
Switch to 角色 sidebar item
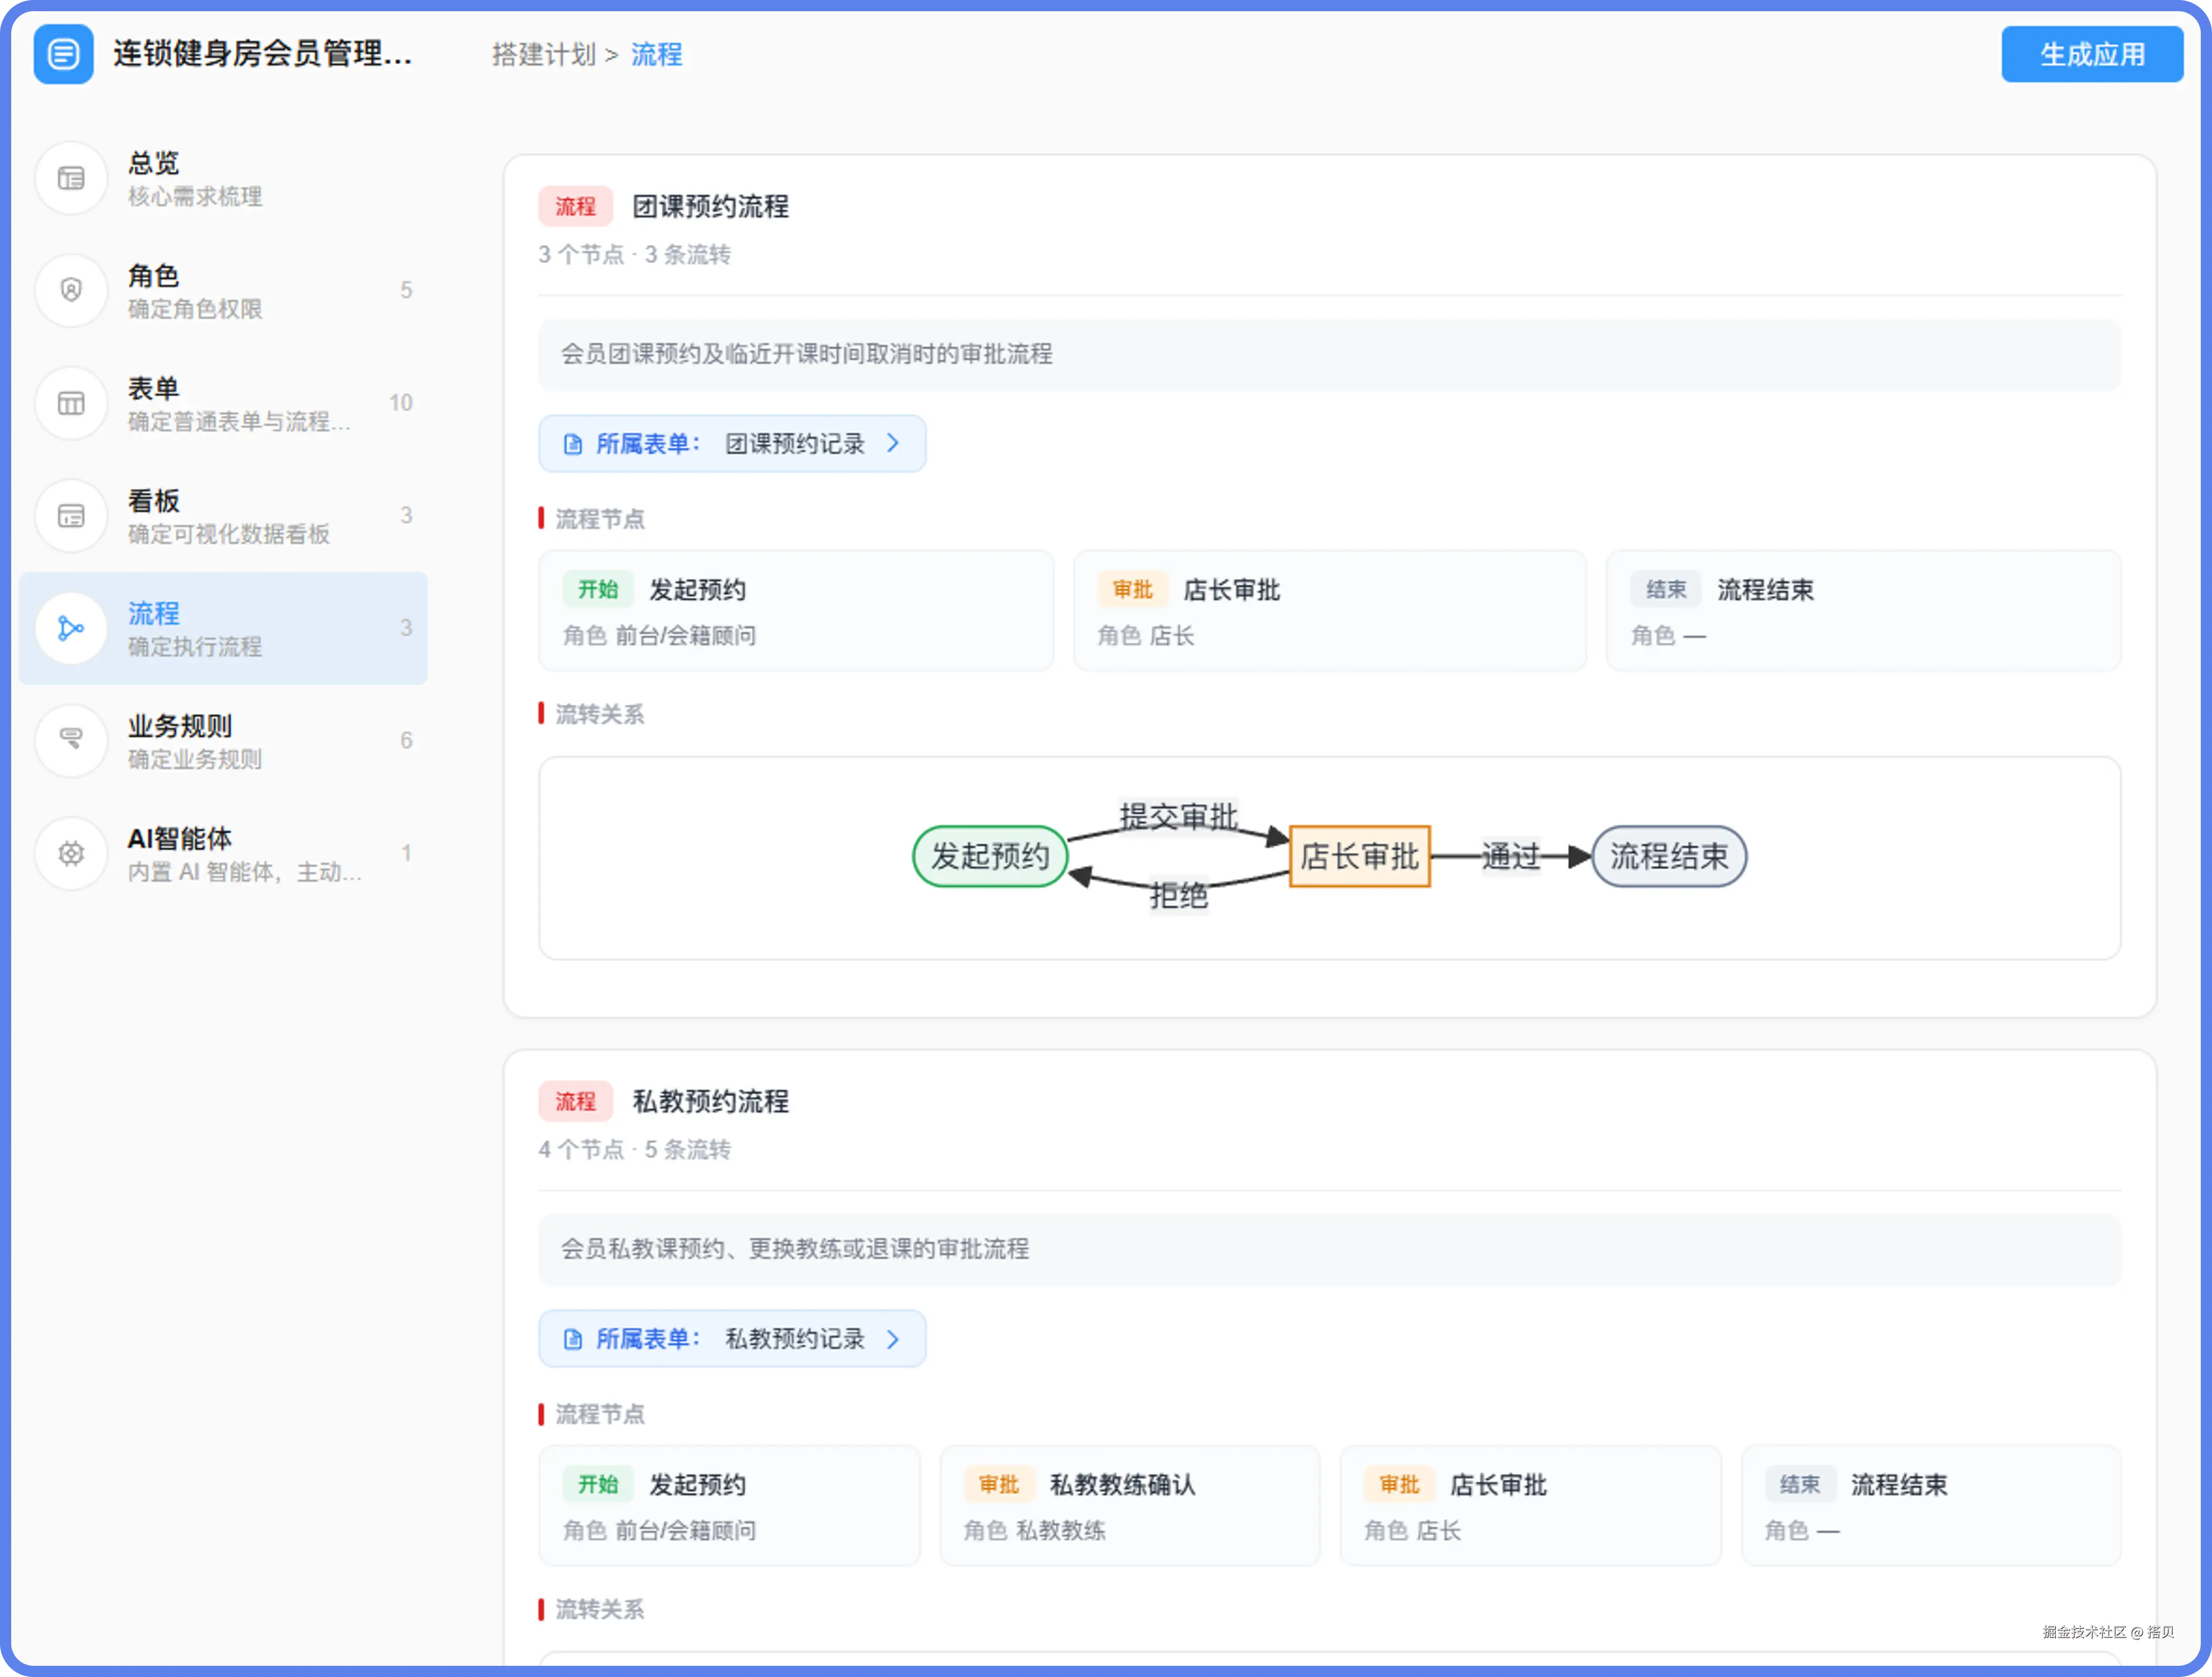tap(223, 291)
